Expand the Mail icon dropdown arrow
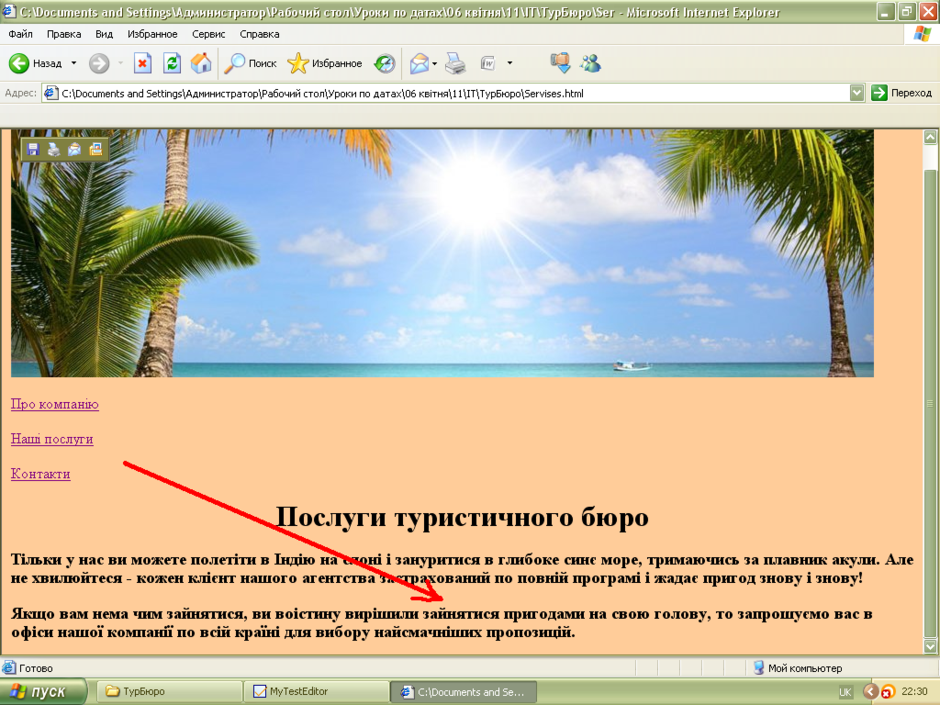The width and height of the screenshot is (940, 705). (x=435, y=63)
